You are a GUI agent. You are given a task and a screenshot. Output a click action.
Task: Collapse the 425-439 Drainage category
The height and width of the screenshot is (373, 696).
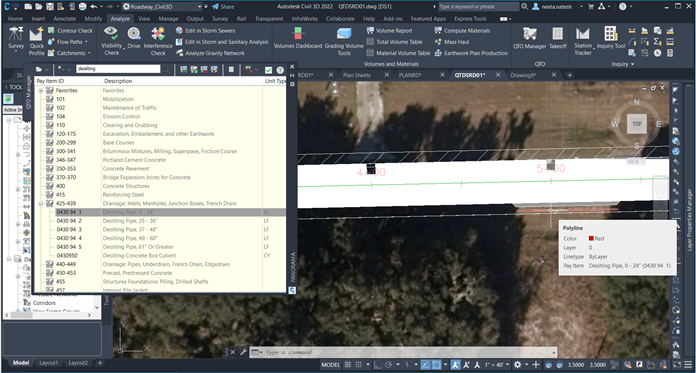coord(41,203)
